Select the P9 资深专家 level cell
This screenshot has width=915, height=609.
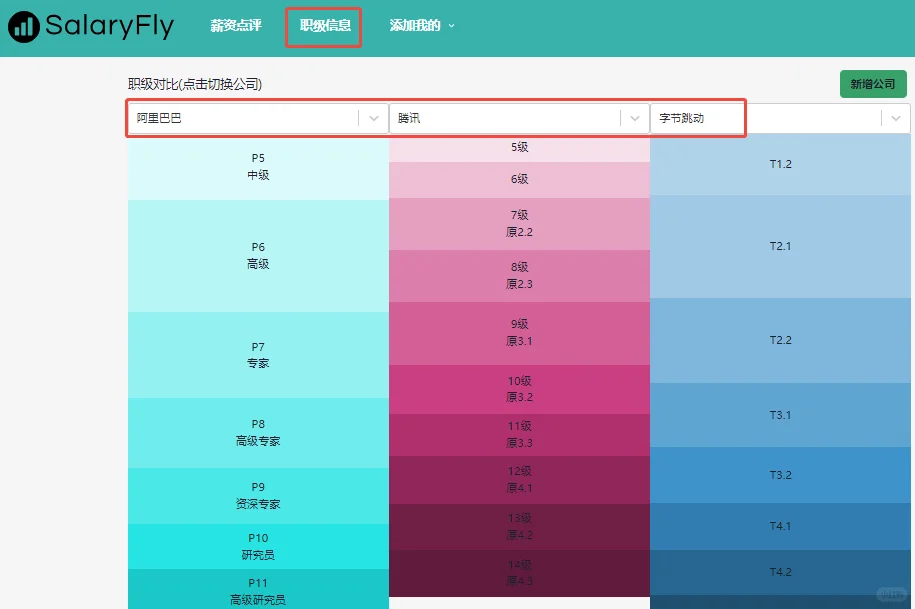258,496
